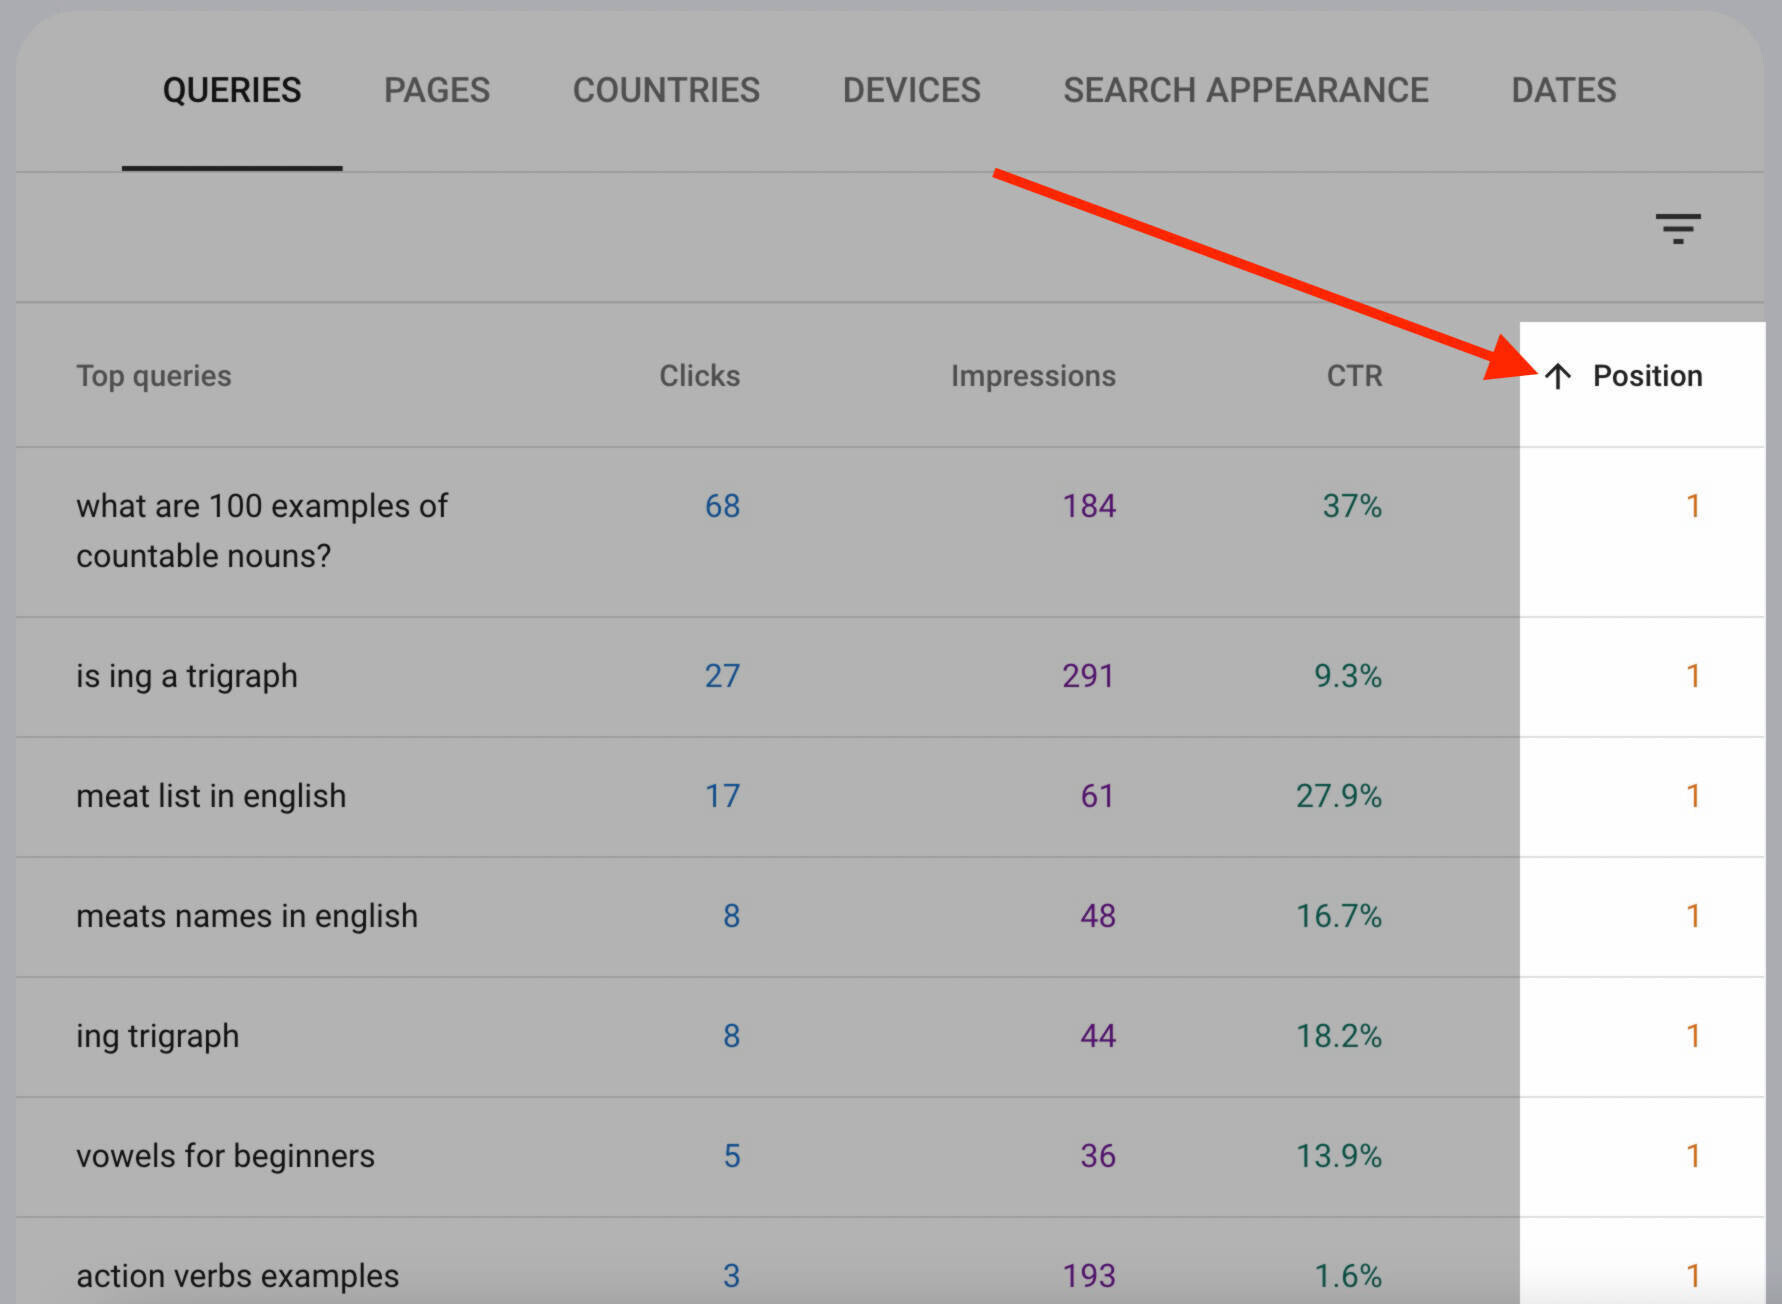
Task: Select the 'is ing a trigraph' query
Action: (187, 676)
